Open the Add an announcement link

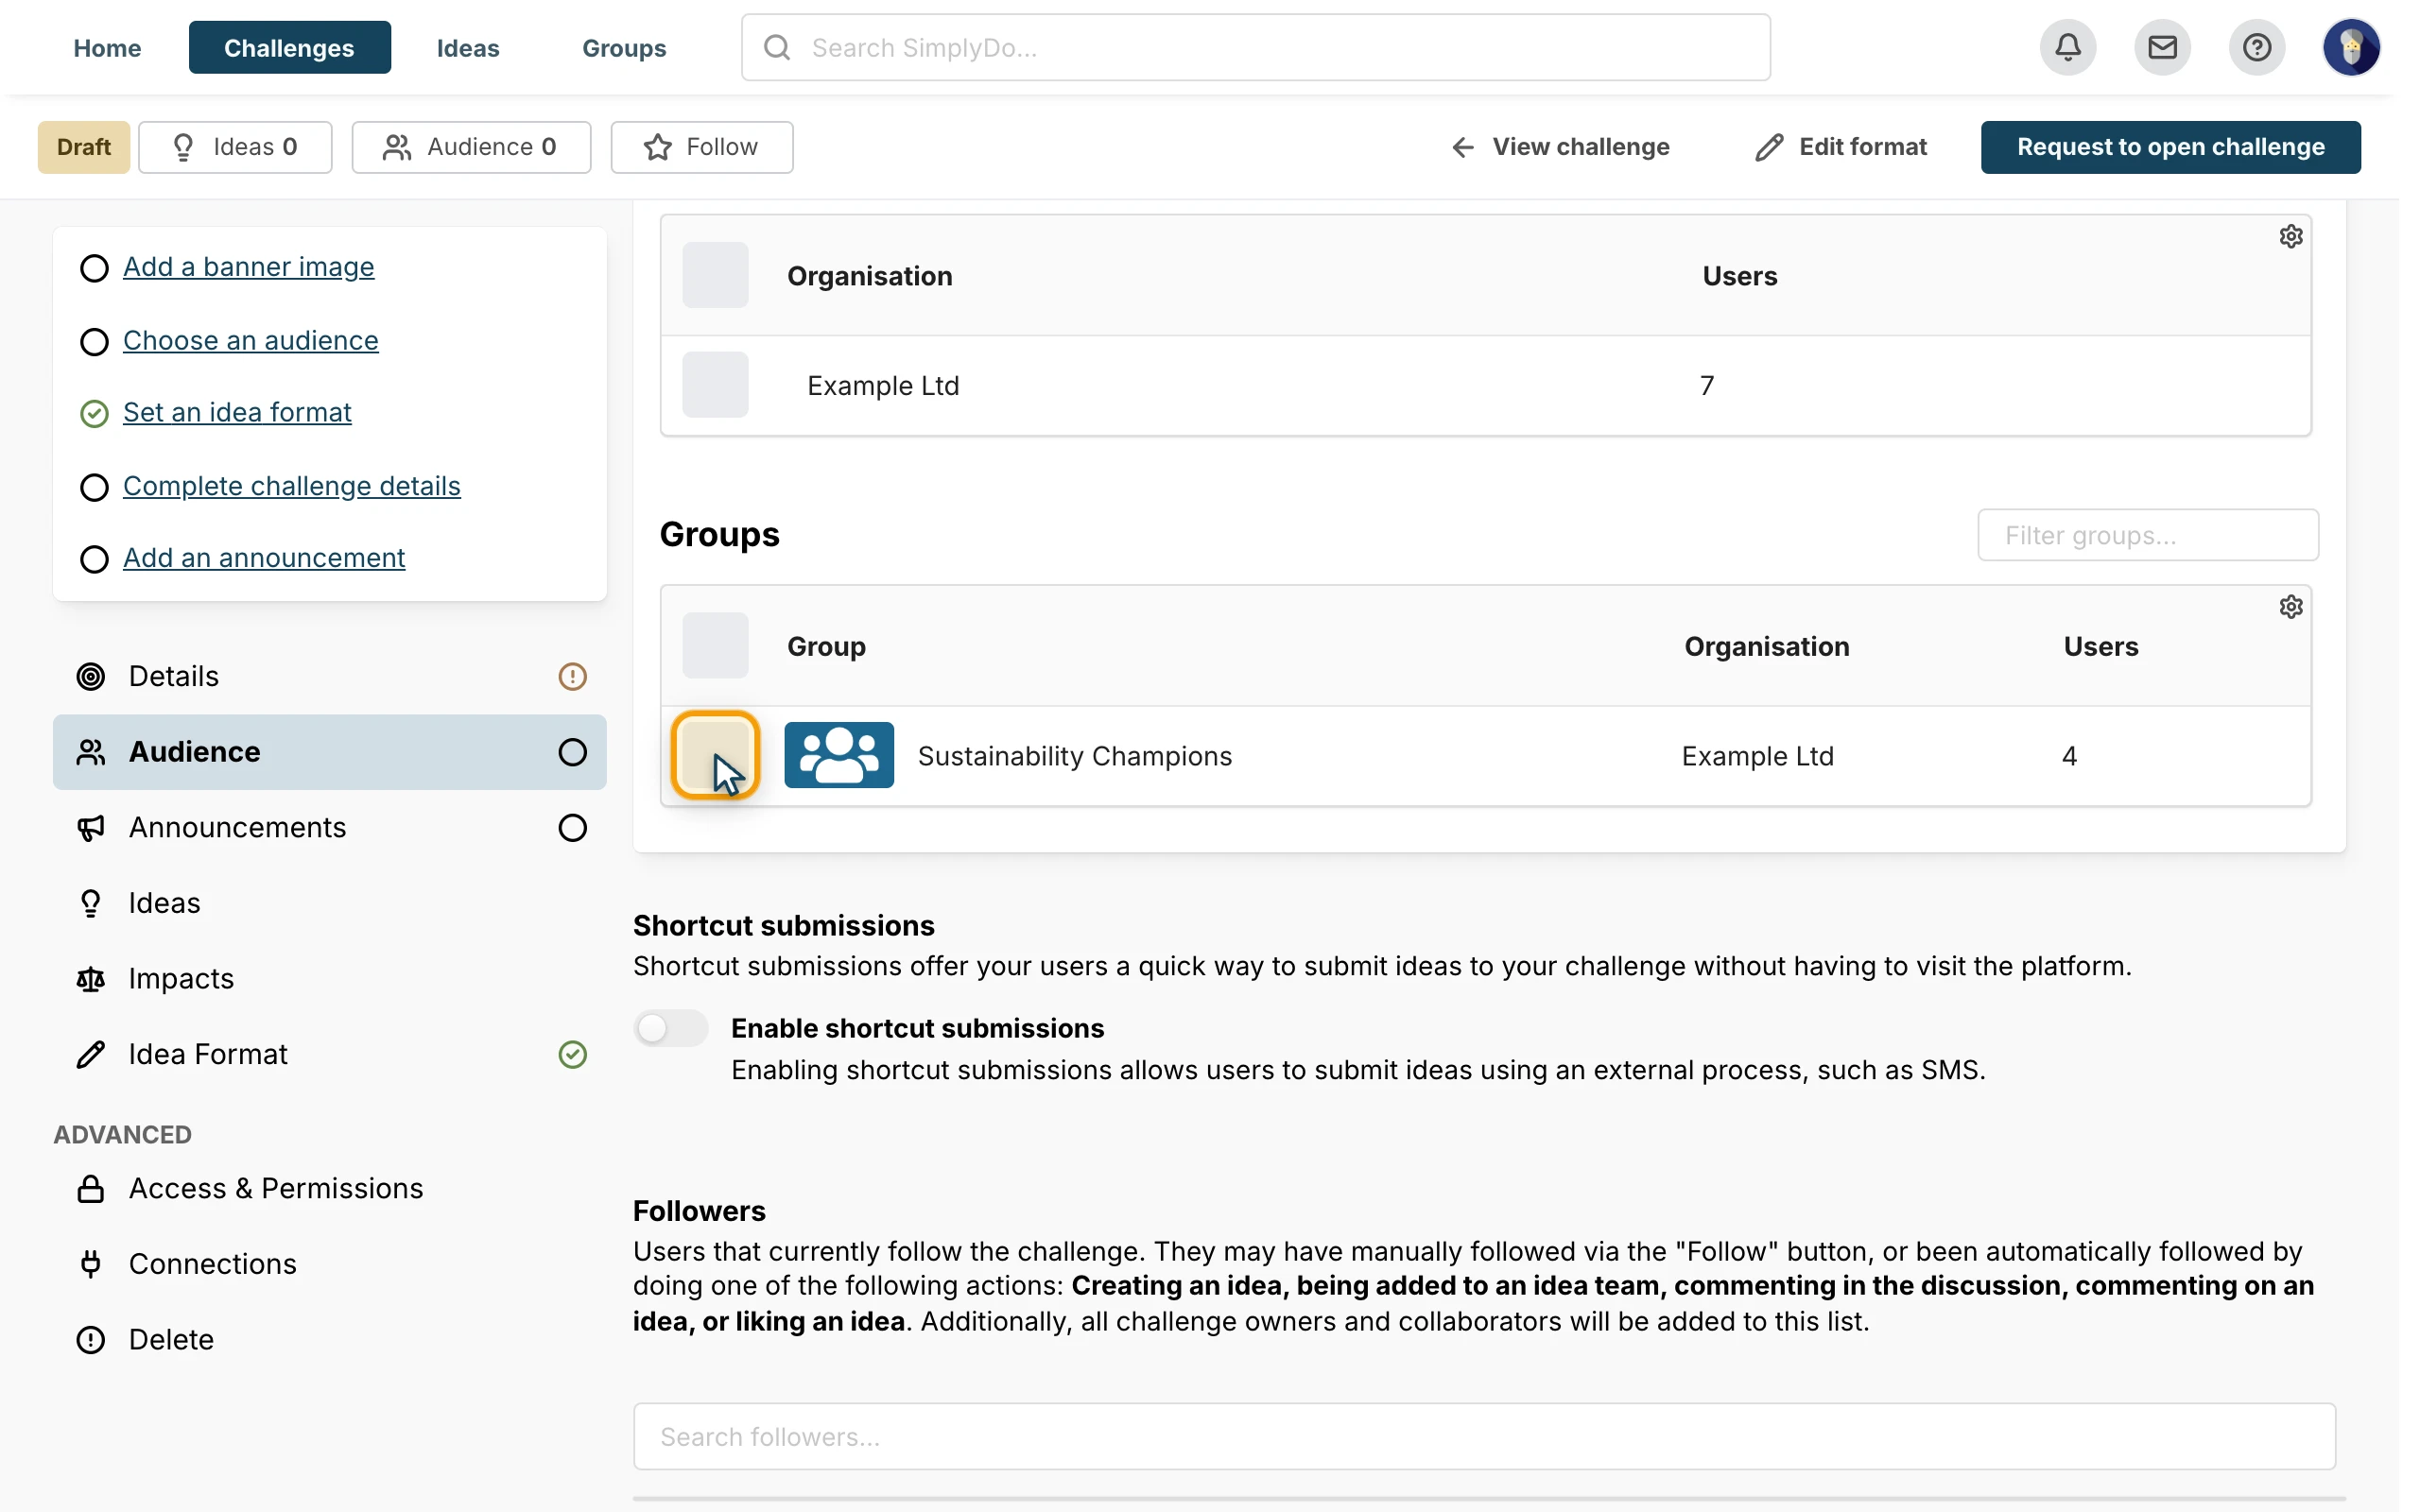tap(264, 558)
